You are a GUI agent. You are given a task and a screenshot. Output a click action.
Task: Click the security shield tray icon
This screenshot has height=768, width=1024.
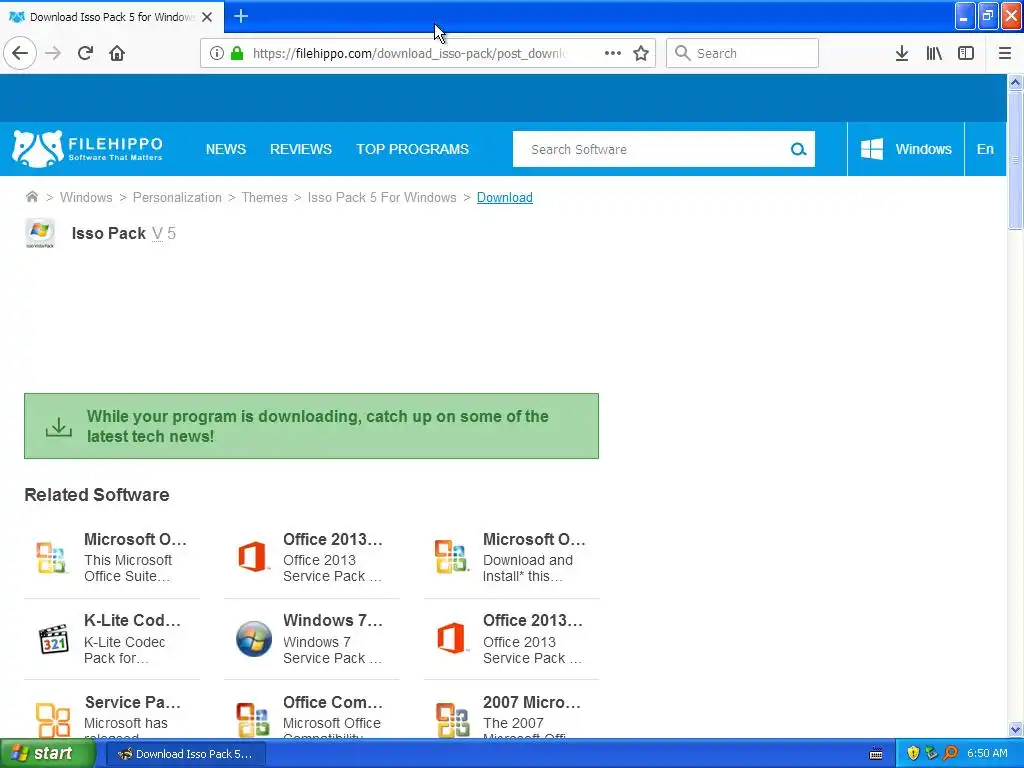pos(912,754)
